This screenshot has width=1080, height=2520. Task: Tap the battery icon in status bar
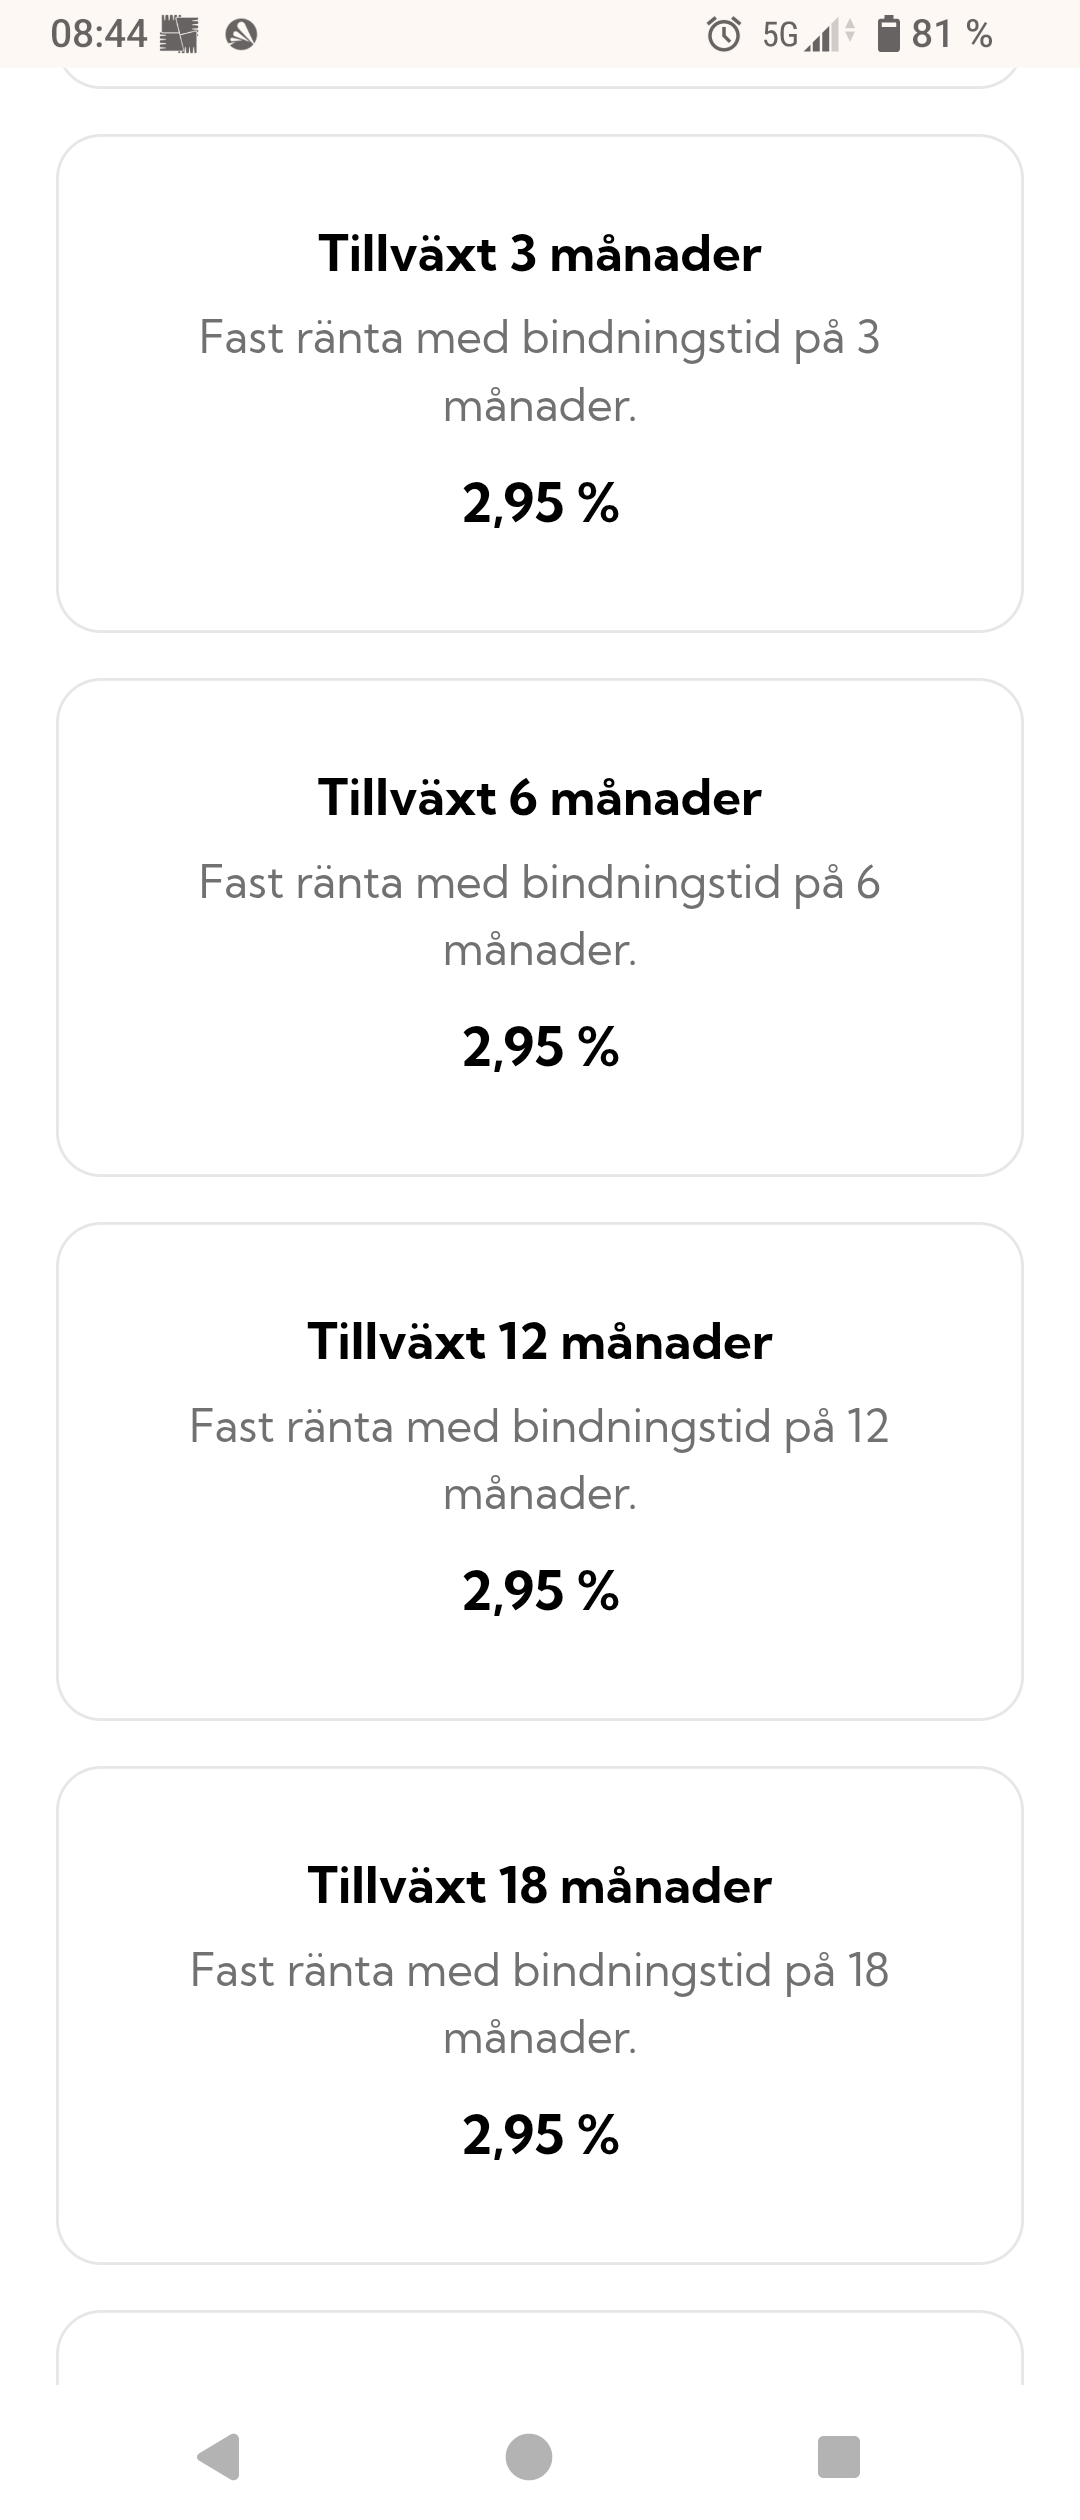[x=888, y=34]
